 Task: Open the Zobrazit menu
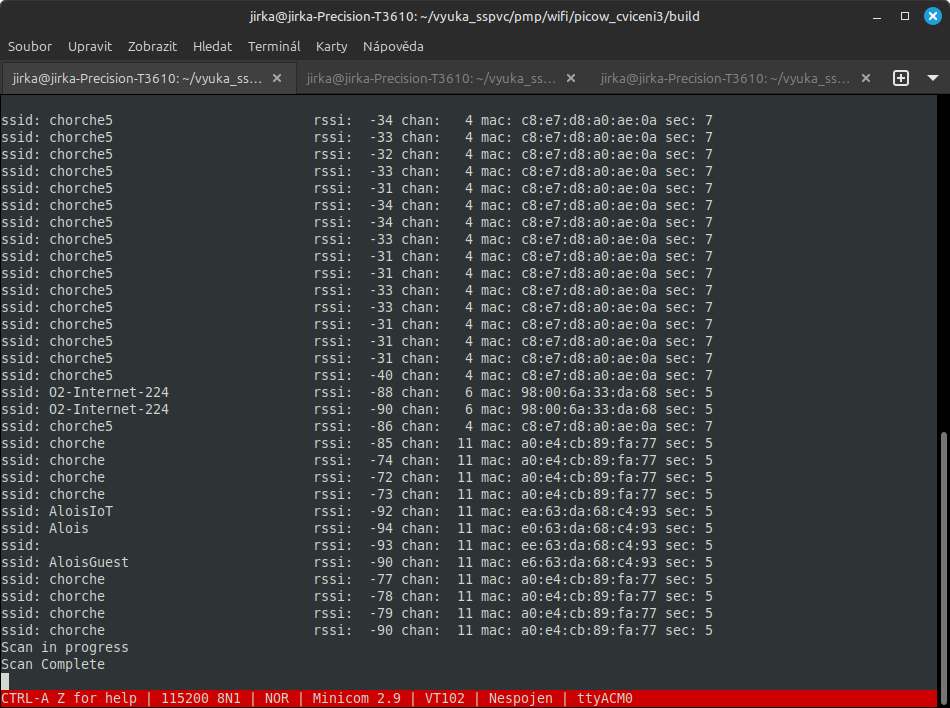tap(152, 46)
